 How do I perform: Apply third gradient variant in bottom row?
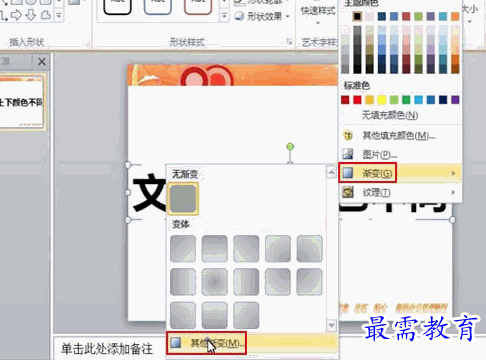point(246,315)
